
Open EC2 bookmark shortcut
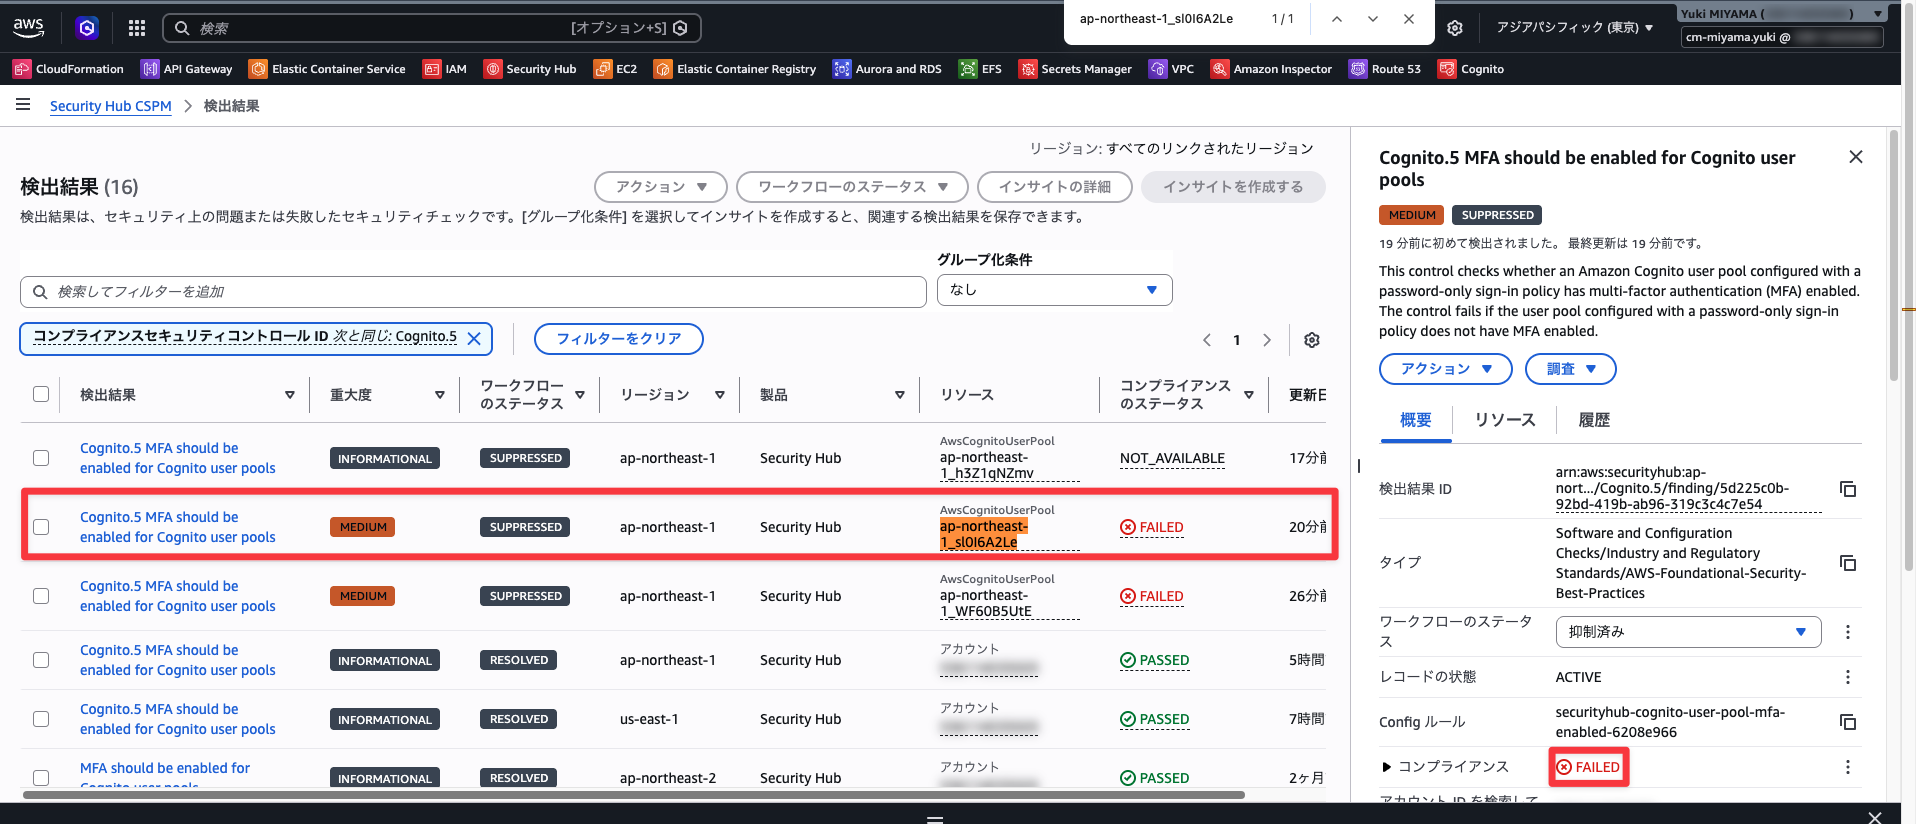615,69
